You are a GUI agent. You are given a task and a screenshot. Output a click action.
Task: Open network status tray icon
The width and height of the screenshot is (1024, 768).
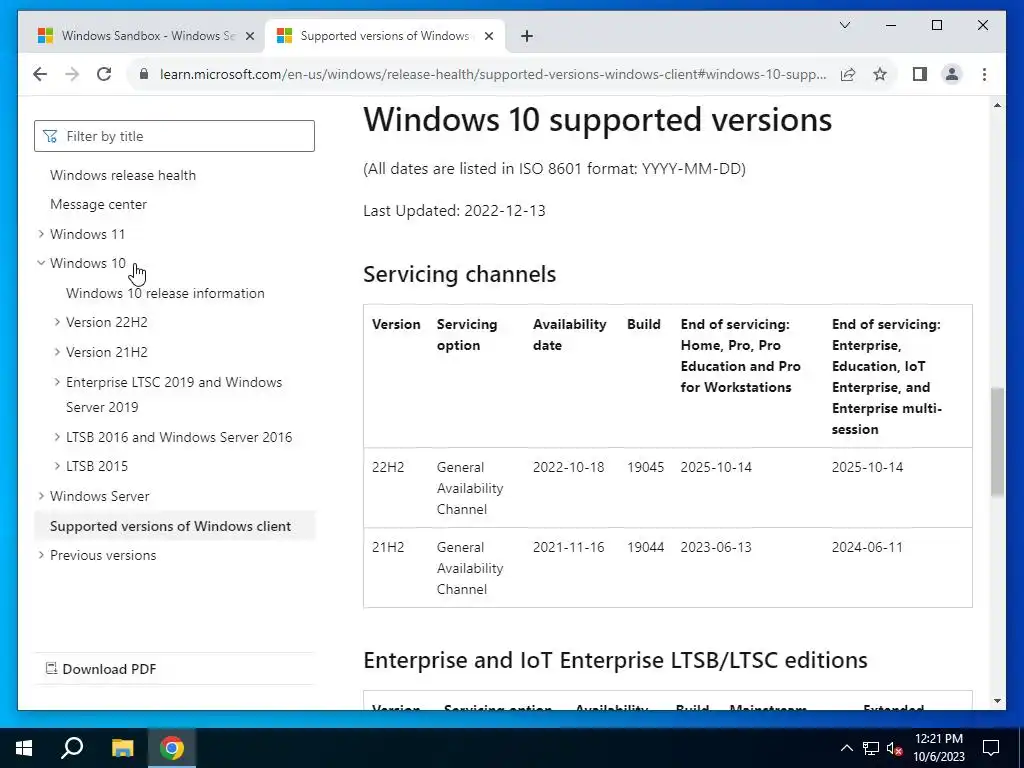pyautogui.click(x=871, y=748)
